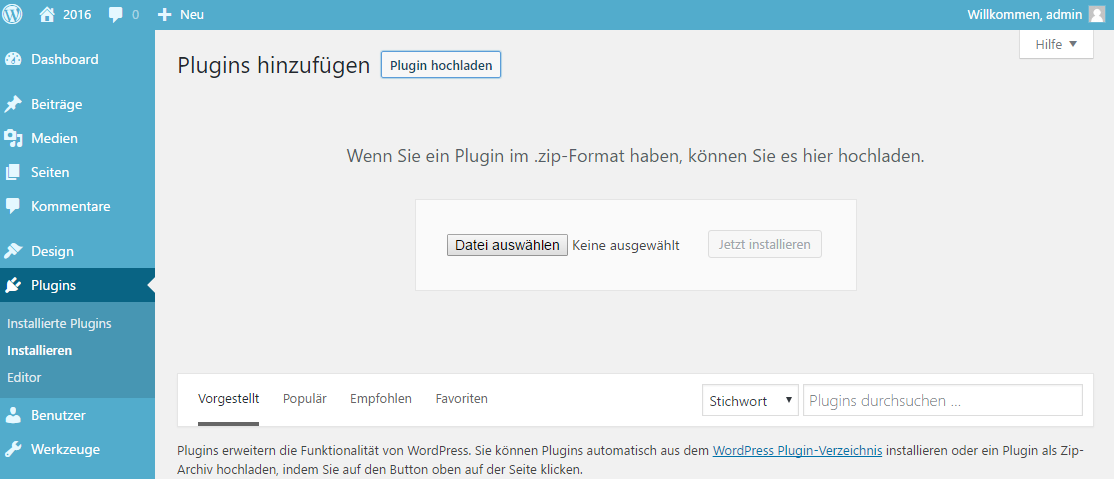Click the plus icon next to Neu

coord(165,15)
